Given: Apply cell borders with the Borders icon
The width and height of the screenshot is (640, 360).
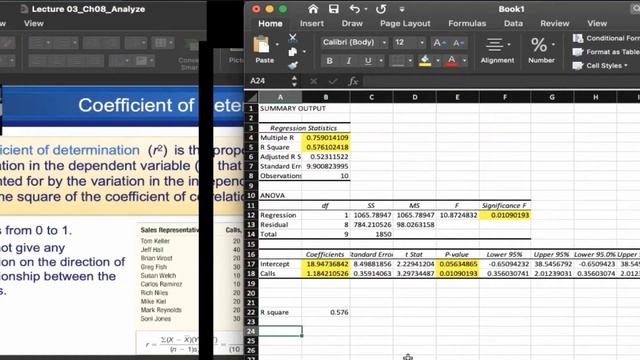Looking at the screenshot, I should (x=397, y=61).
